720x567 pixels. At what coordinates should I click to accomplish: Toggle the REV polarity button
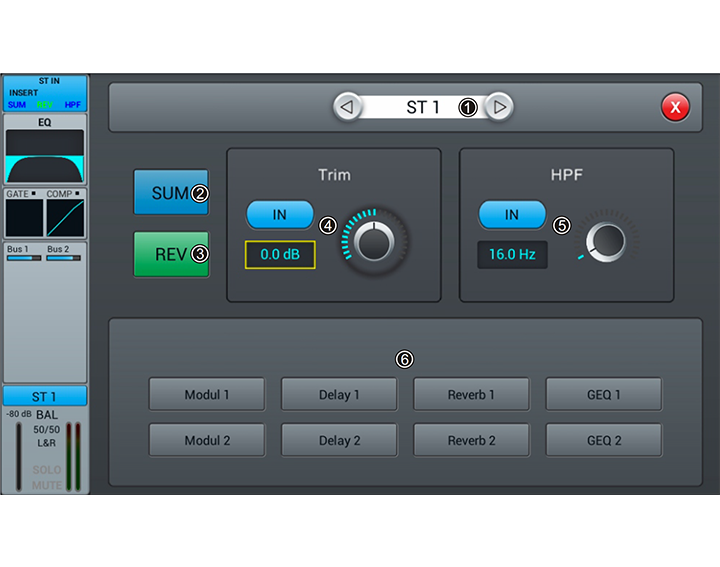[171, 254]
